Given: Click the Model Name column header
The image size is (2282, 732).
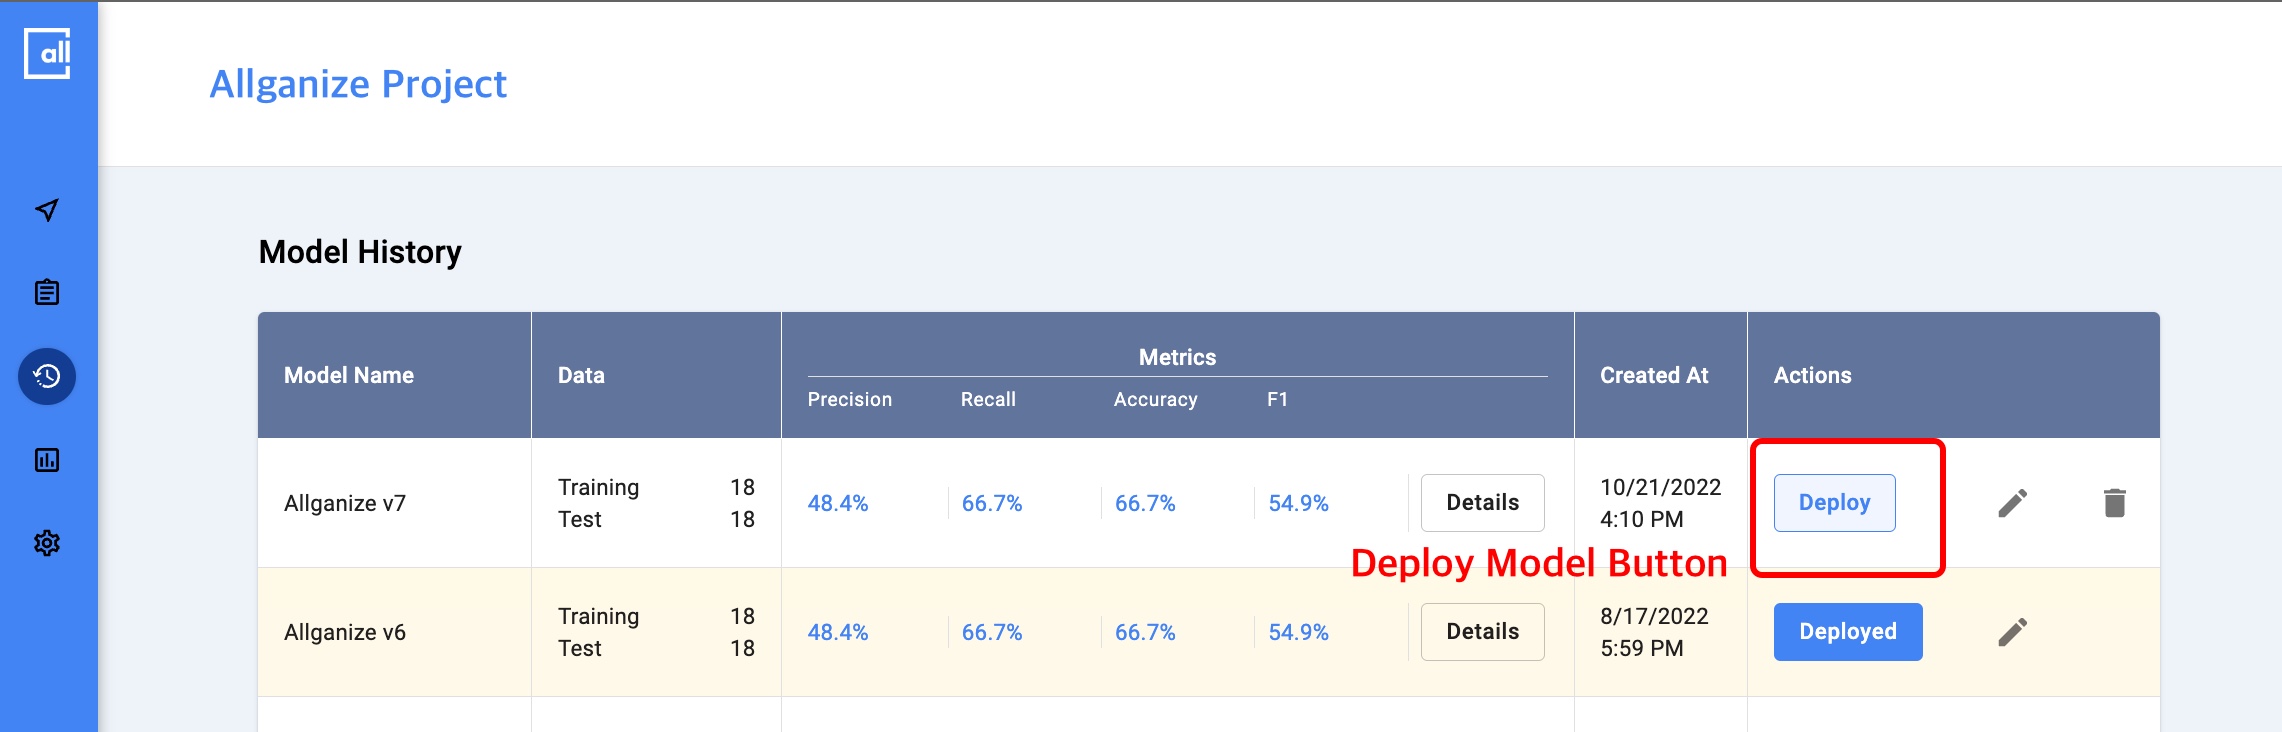Looking at the screenshot, I should [x=349, y=375].
